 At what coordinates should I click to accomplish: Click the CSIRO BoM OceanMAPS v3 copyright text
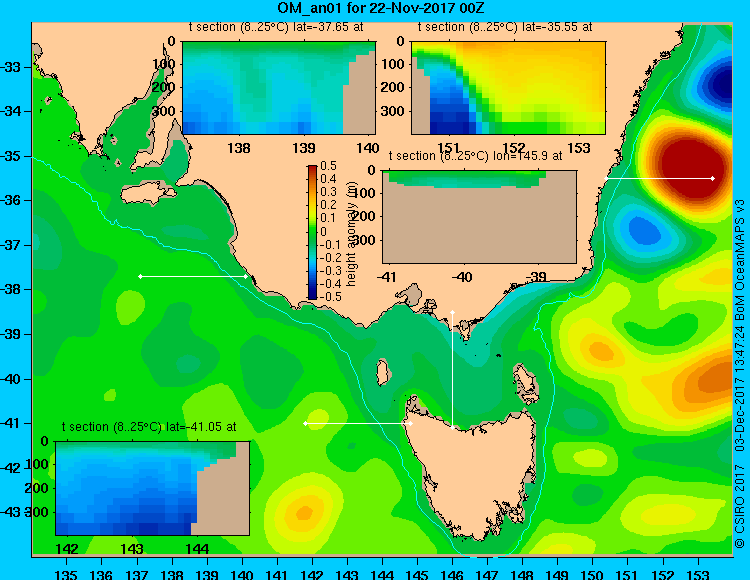740,373
